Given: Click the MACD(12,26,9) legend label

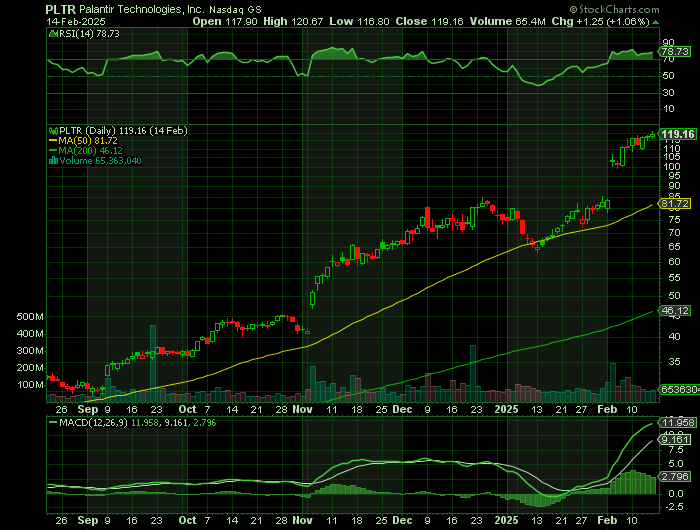Looking at the screenshot, I should click(94, 422).
